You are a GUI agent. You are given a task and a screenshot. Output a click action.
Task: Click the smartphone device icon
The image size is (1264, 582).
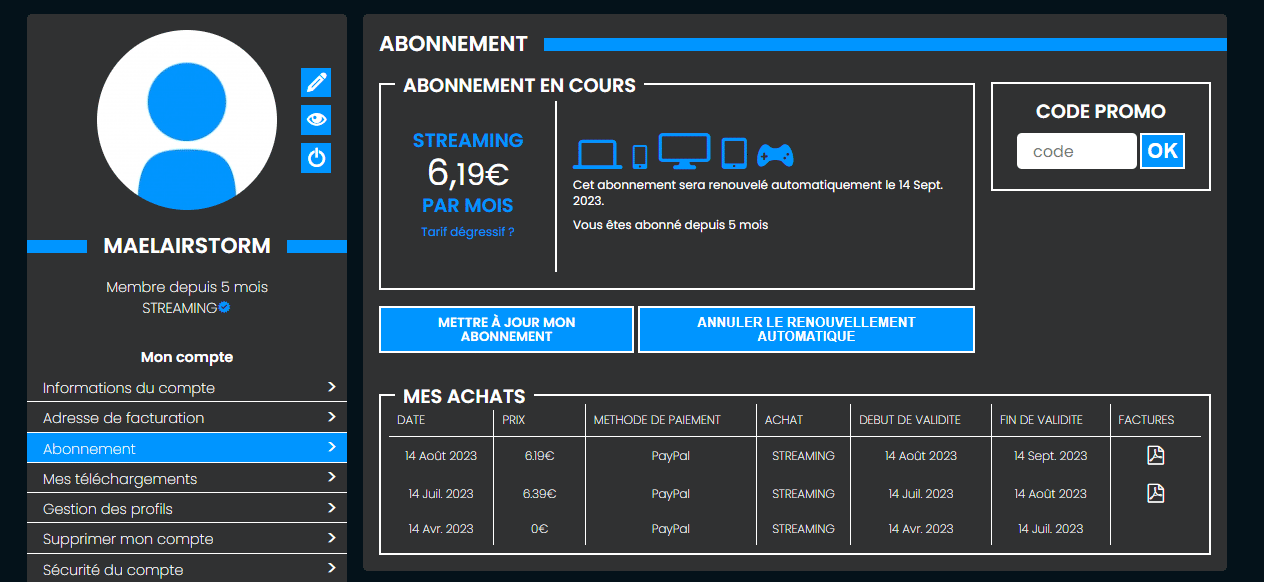pyautogui.click(x=640, y=157)
